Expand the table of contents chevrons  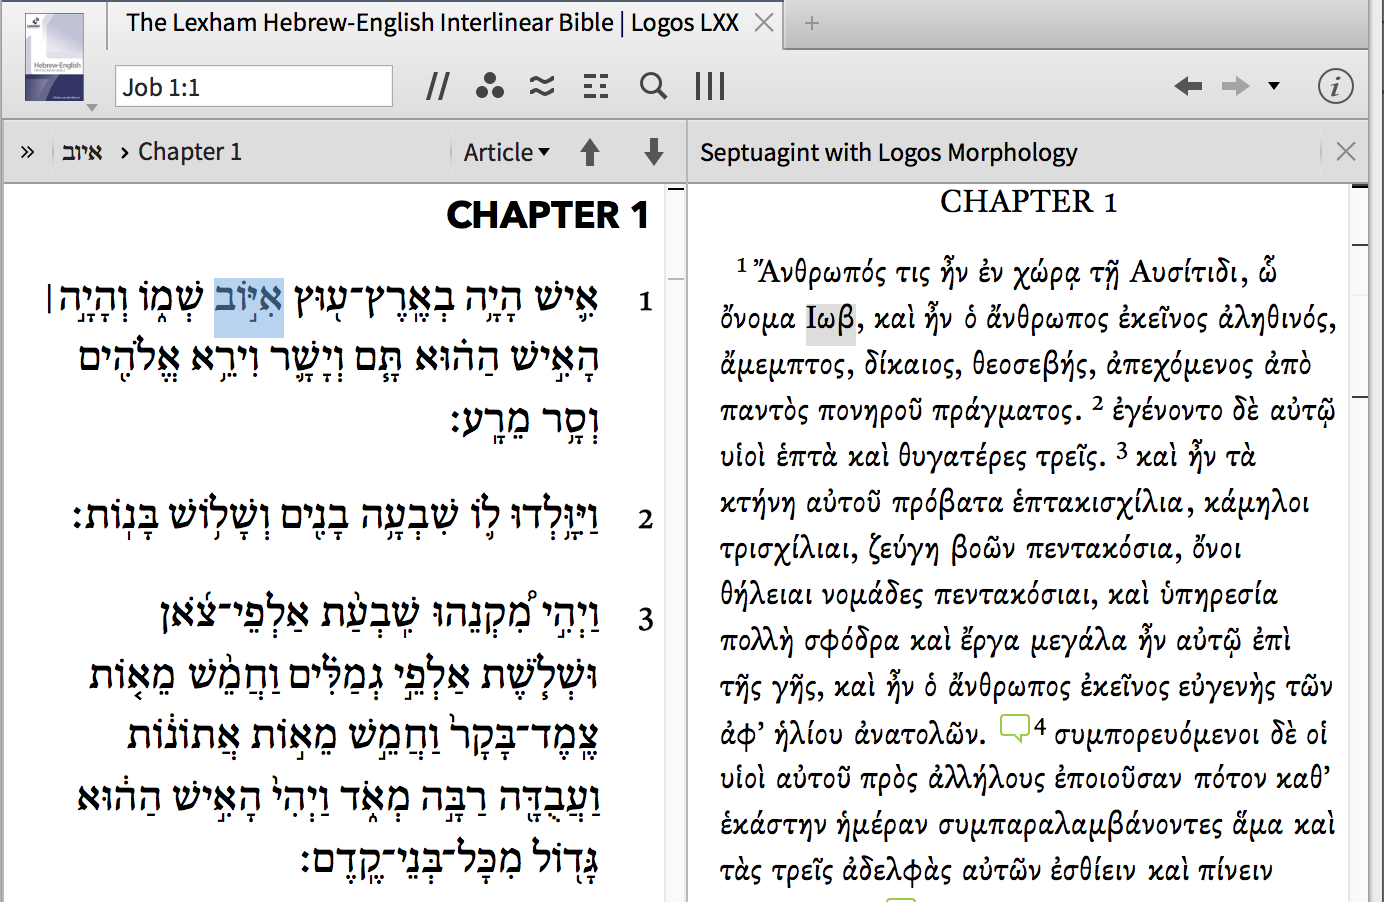27,152
